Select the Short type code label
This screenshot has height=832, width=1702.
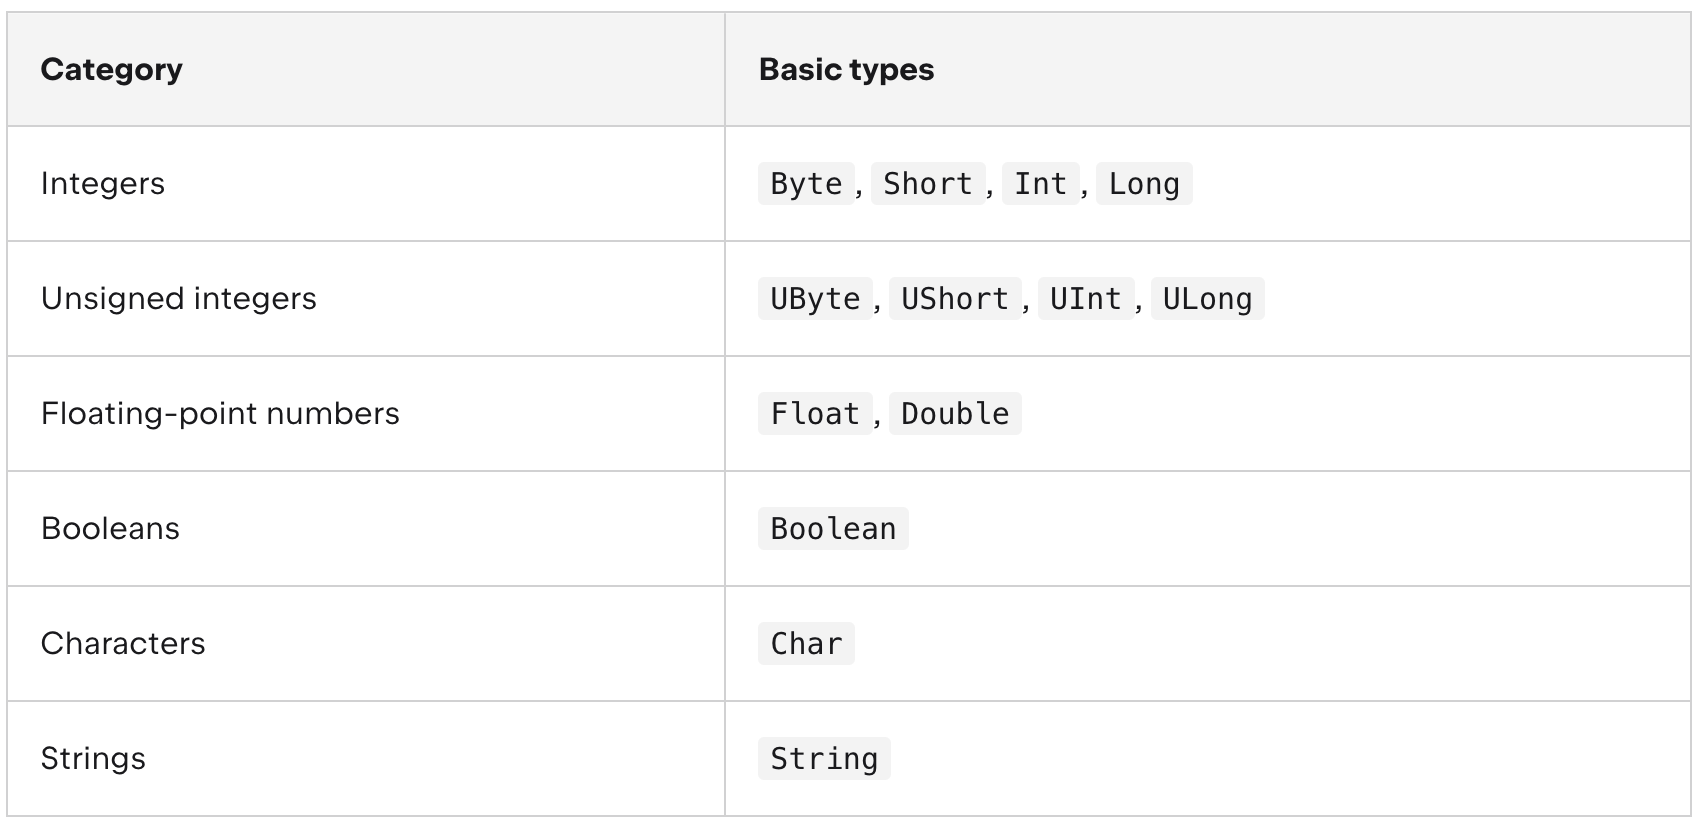pyautogui.click(x=928, y=184)
